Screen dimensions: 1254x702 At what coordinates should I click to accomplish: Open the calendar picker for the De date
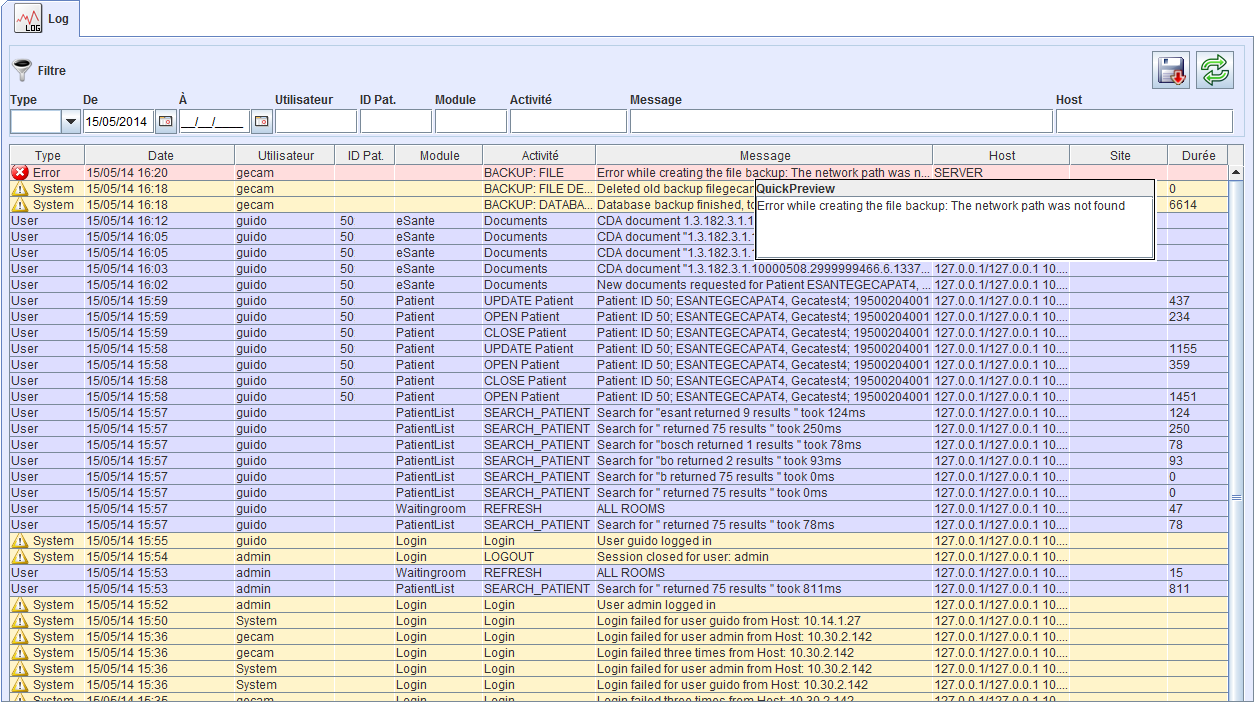click(165, 122)
